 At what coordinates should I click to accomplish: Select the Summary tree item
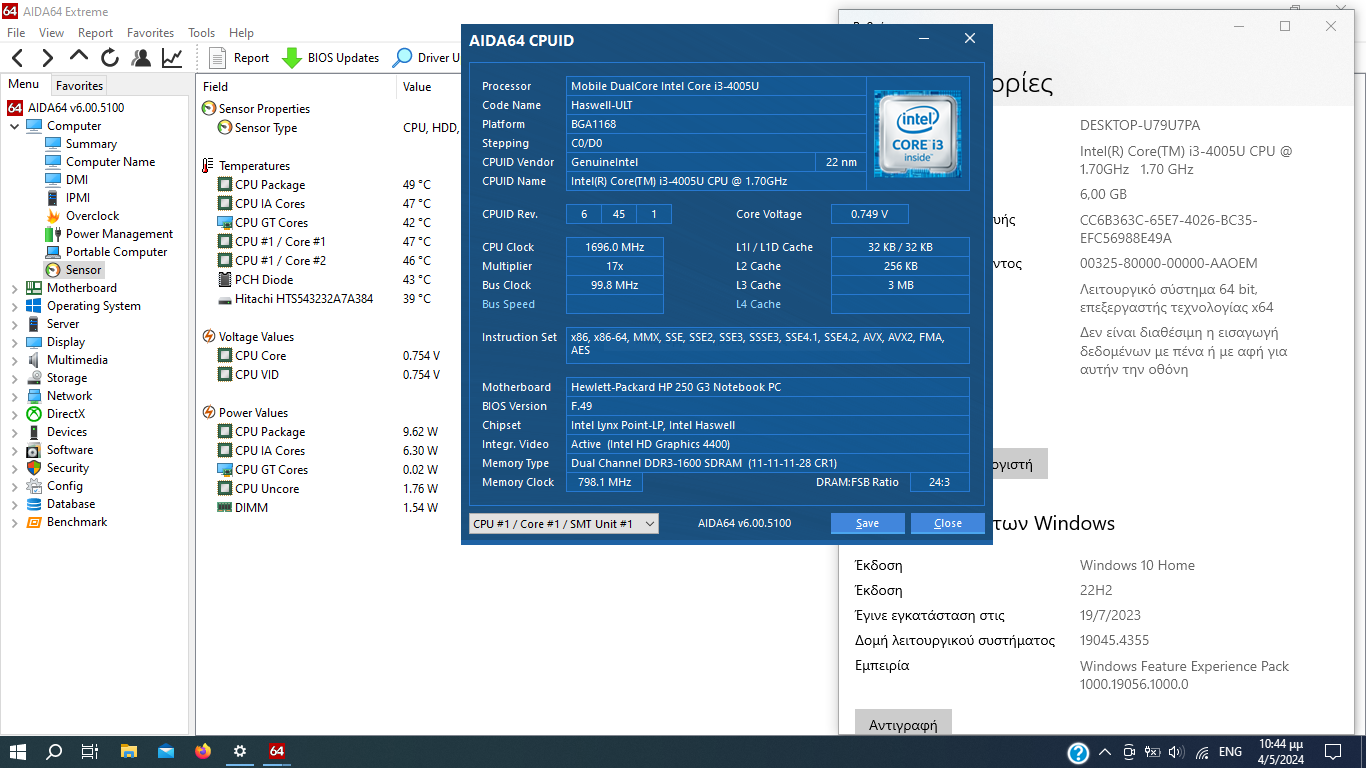click(91, 144)
